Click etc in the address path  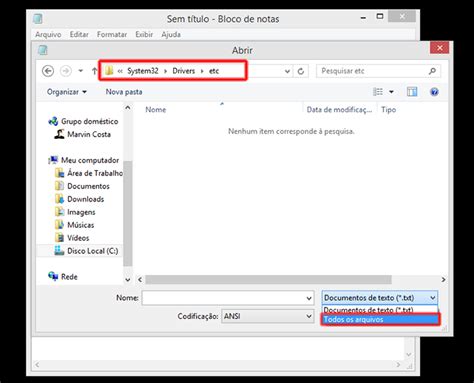[x=214, y=71]
